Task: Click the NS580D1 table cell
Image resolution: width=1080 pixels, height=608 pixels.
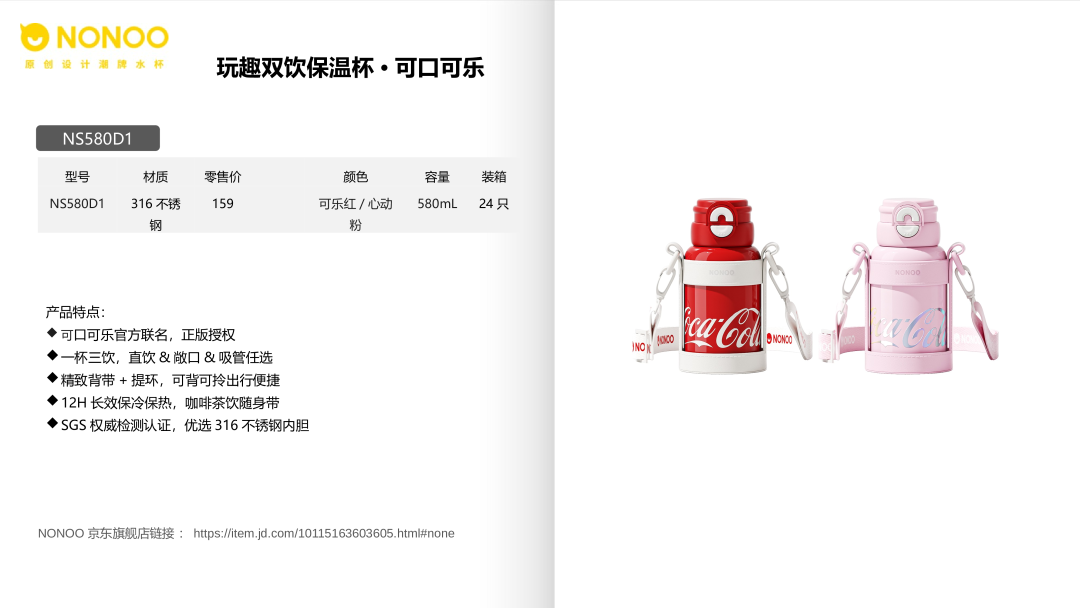Action: coord(77,204)
